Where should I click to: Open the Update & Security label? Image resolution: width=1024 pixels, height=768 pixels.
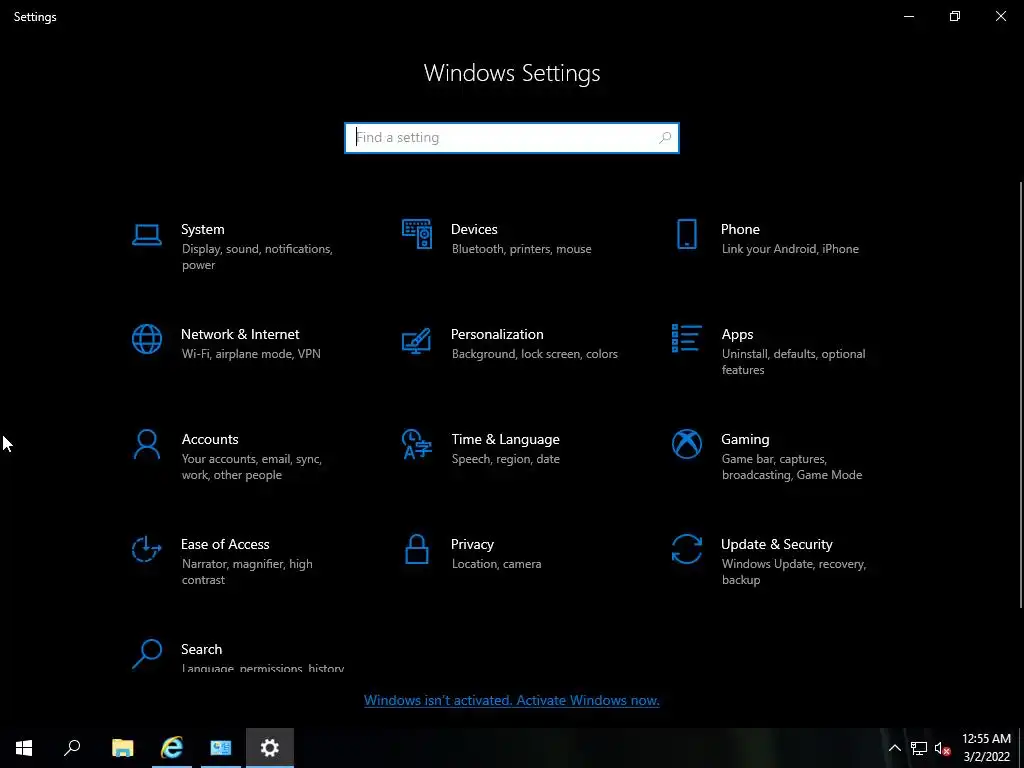point(776,545)
